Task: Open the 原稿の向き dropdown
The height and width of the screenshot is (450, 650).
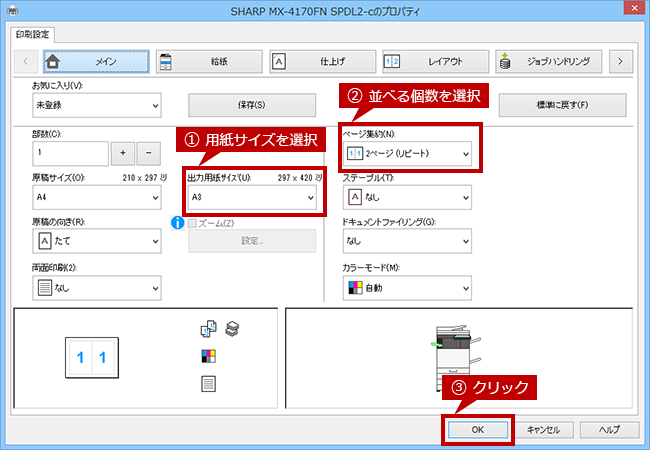Action: point(97,241)
